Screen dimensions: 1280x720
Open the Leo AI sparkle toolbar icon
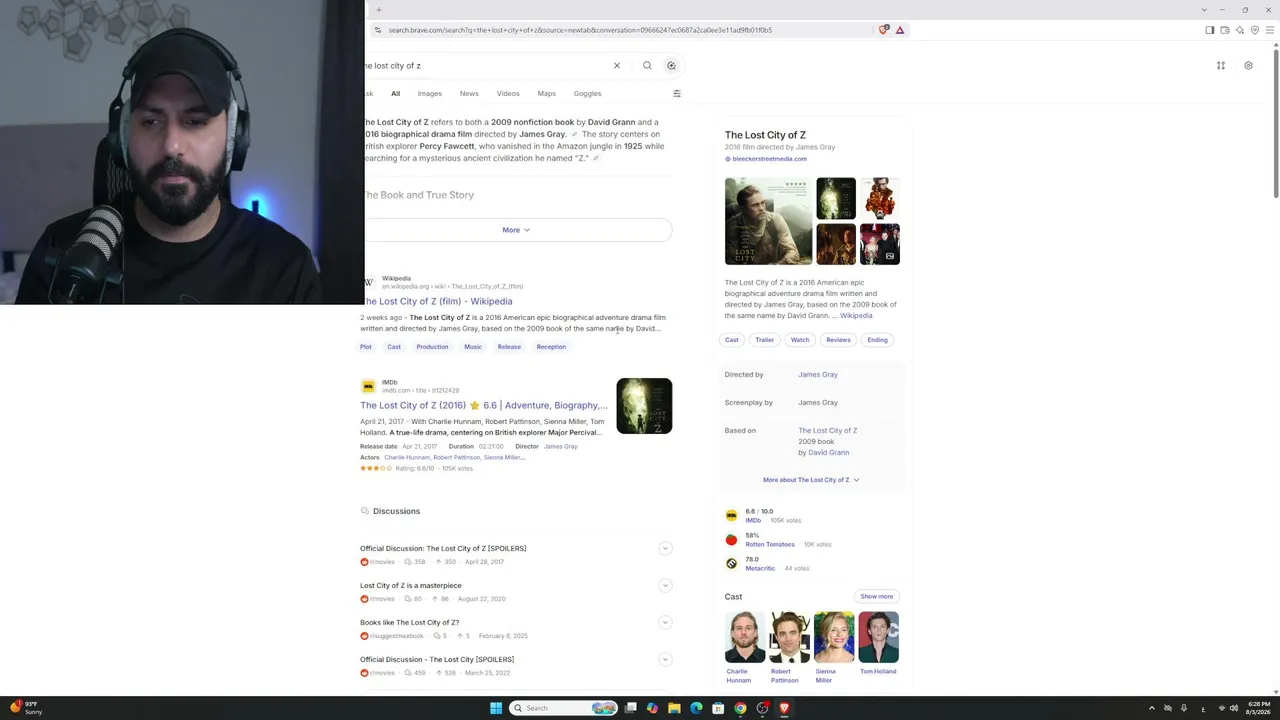coord(1240,30)
